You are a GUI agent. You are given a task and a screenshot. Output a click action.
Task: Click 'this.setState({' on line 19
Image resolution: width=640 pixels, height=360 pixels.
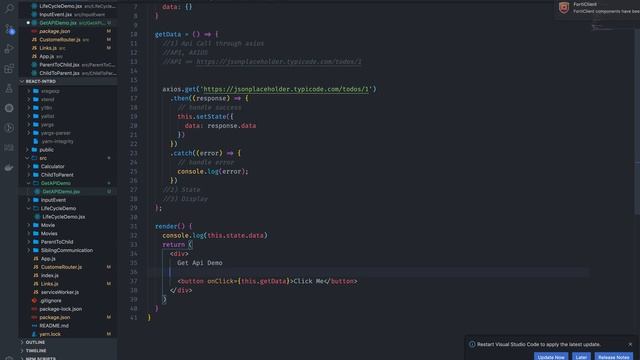click(x=205, y=116)
